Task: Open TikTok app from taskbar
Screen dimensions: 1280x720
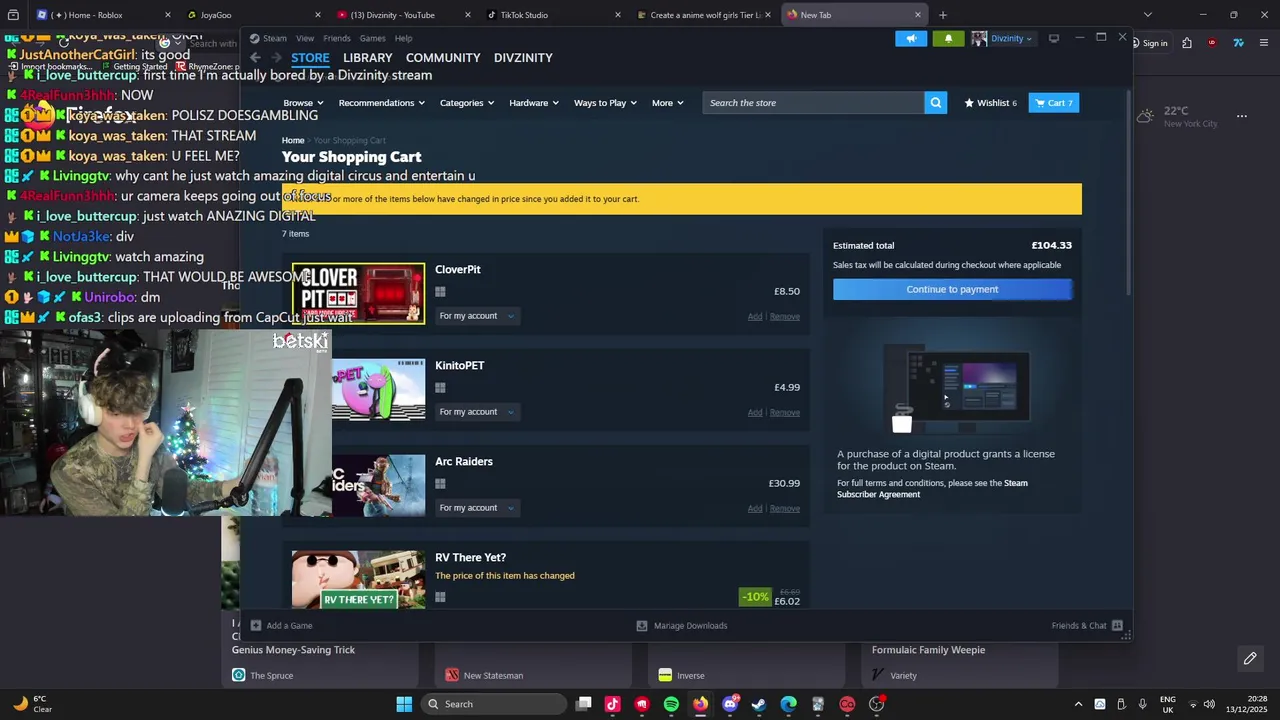Action: click(x=613, y=704)
